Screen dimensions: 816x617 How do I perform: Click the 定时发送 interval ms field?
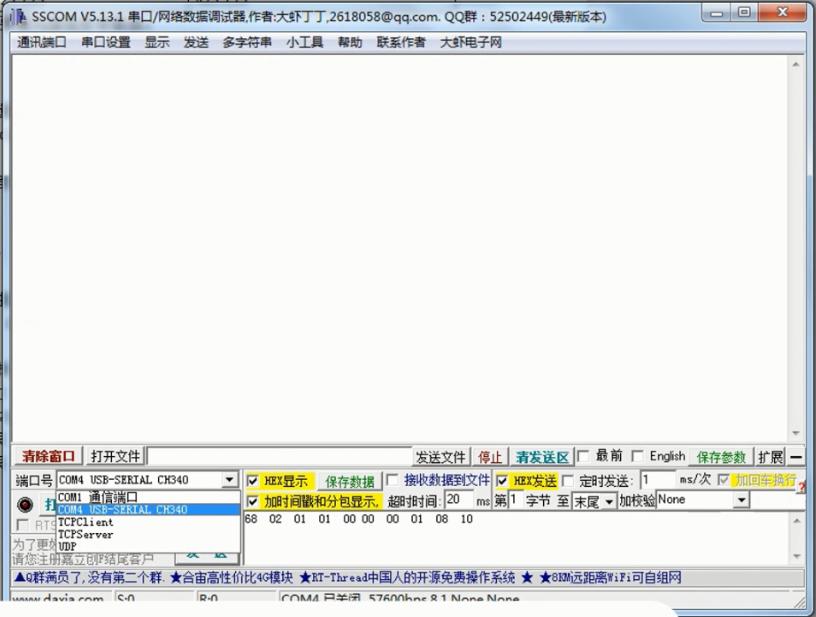click(x=658, y=480)
